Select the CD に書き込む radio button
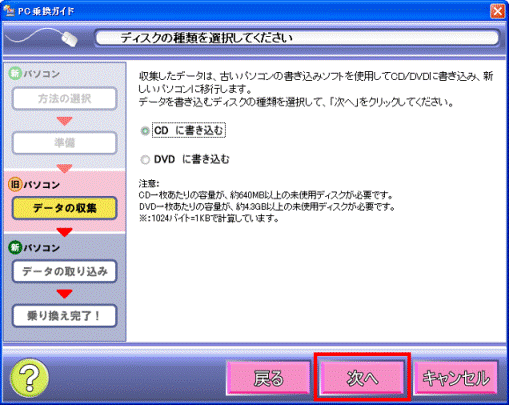The image size is (509, 405). click(x=145, y=131)
